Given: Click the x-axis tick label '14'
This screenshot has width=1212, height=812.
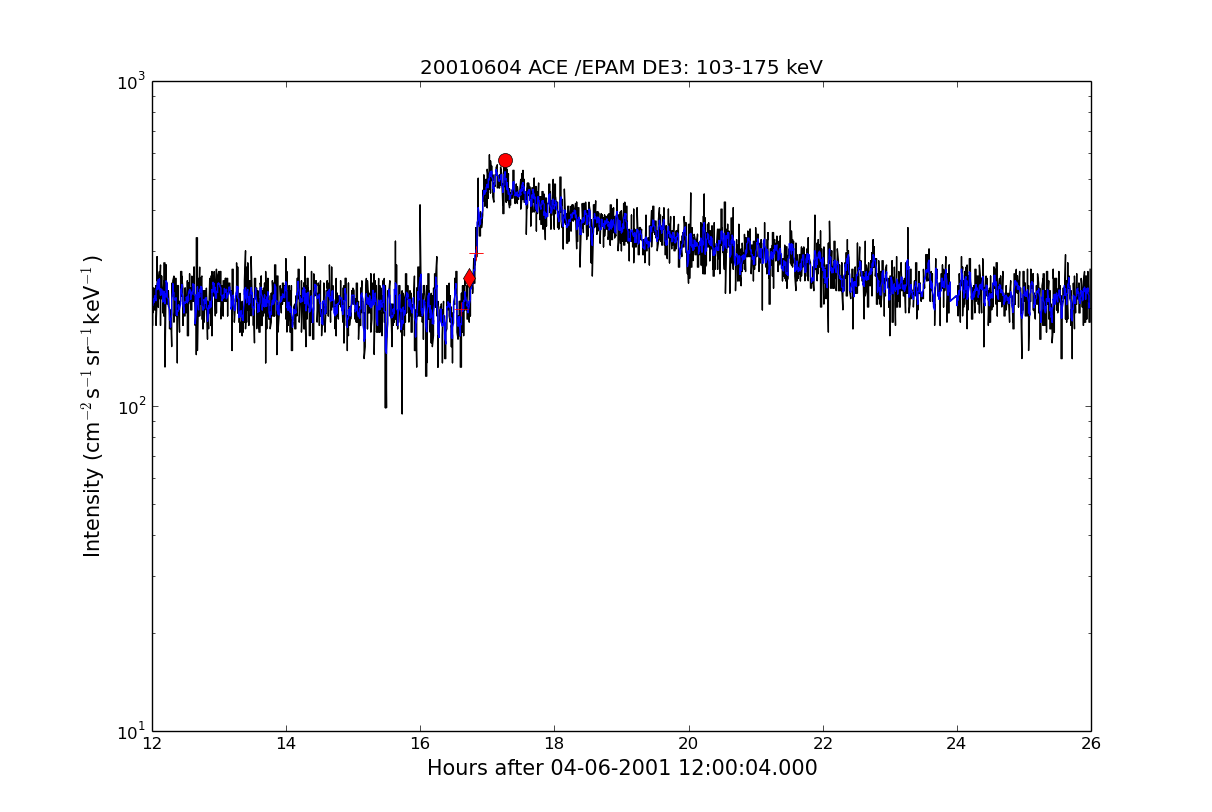Looking at the screenshot, I should (x=286, y=743).
